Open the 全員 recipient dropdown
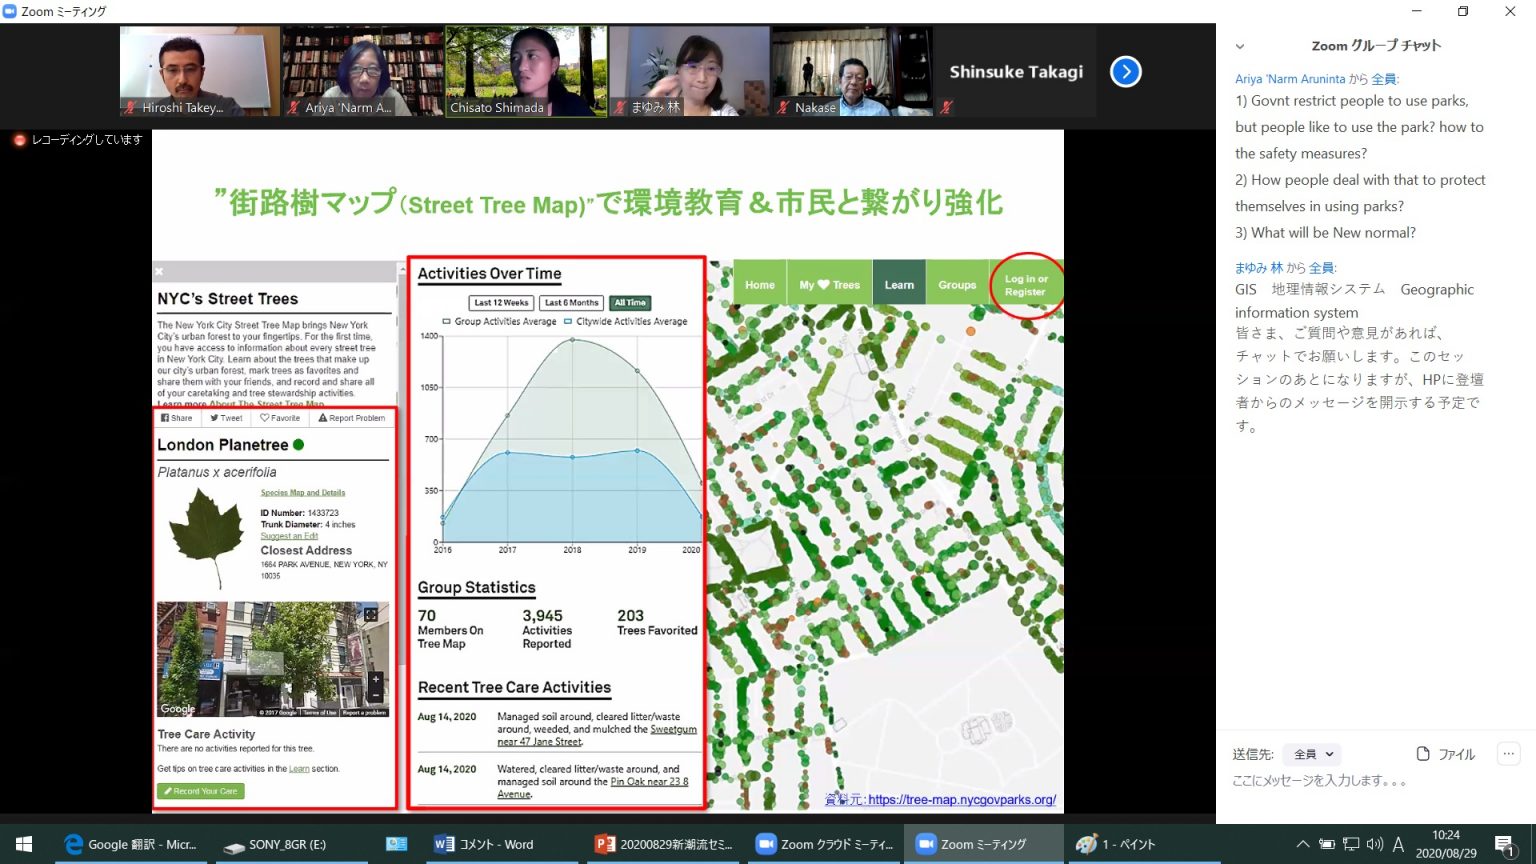Viewport: 1536px width, 864px height. (1313, 754)
